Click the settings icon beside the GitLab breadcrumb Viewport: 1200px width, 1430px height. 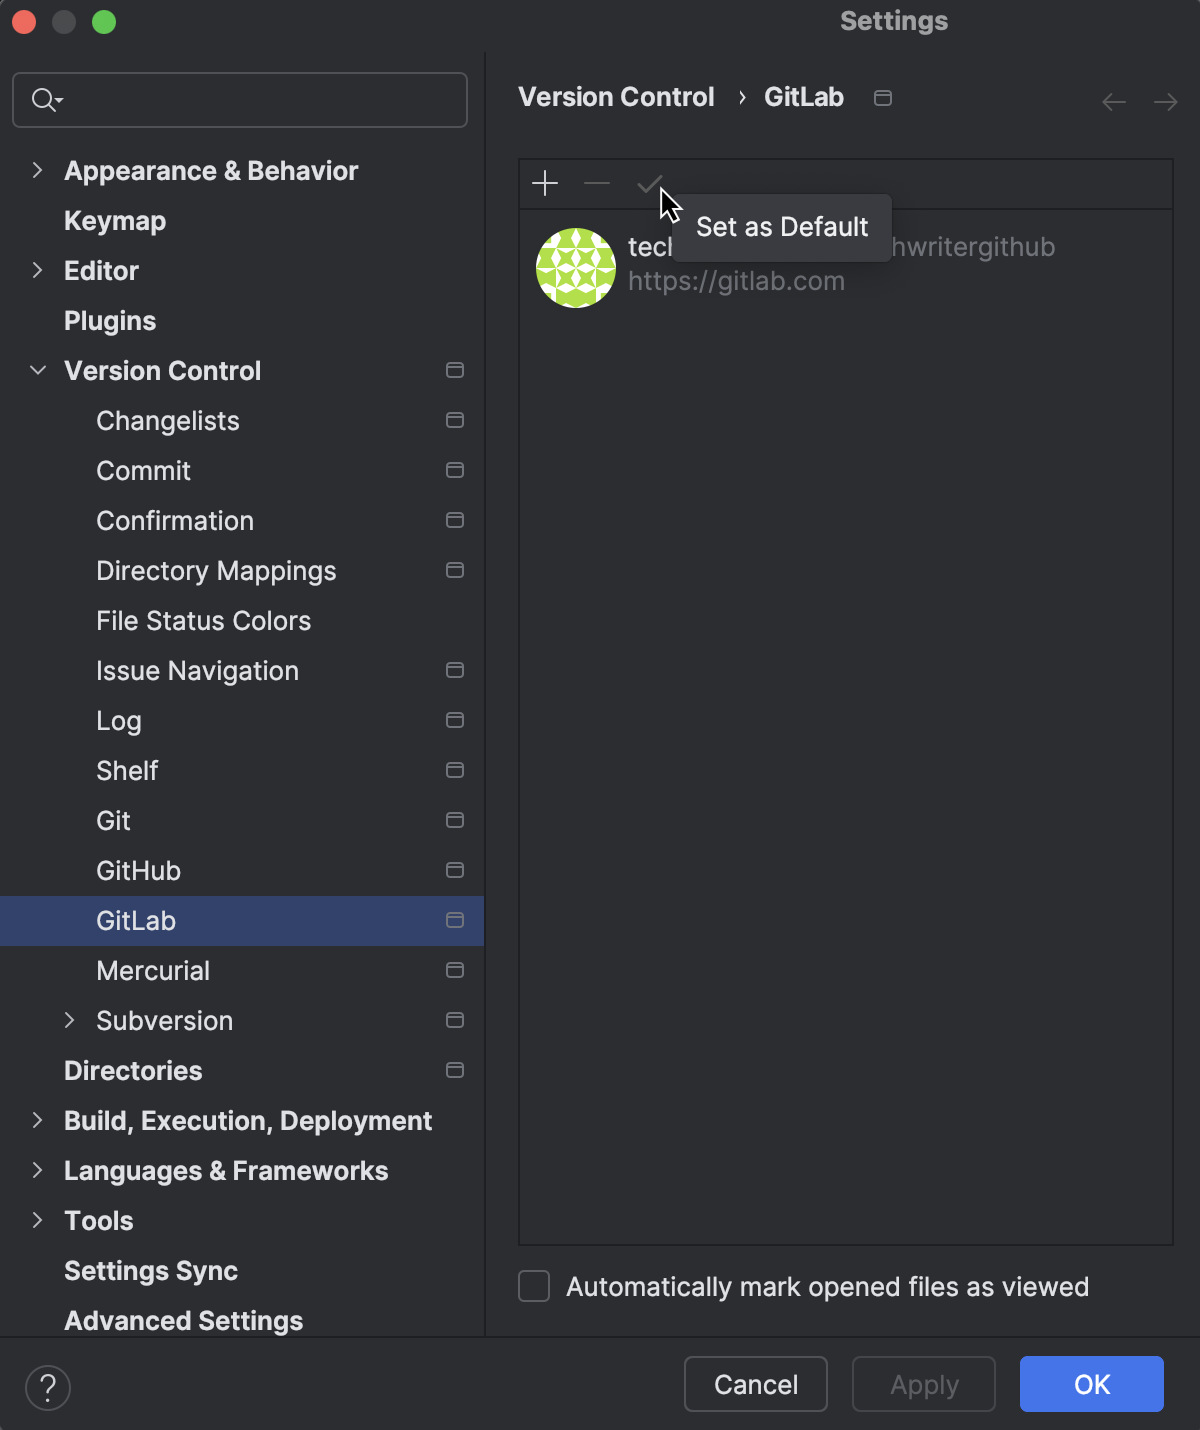click(x=882, y=98)
